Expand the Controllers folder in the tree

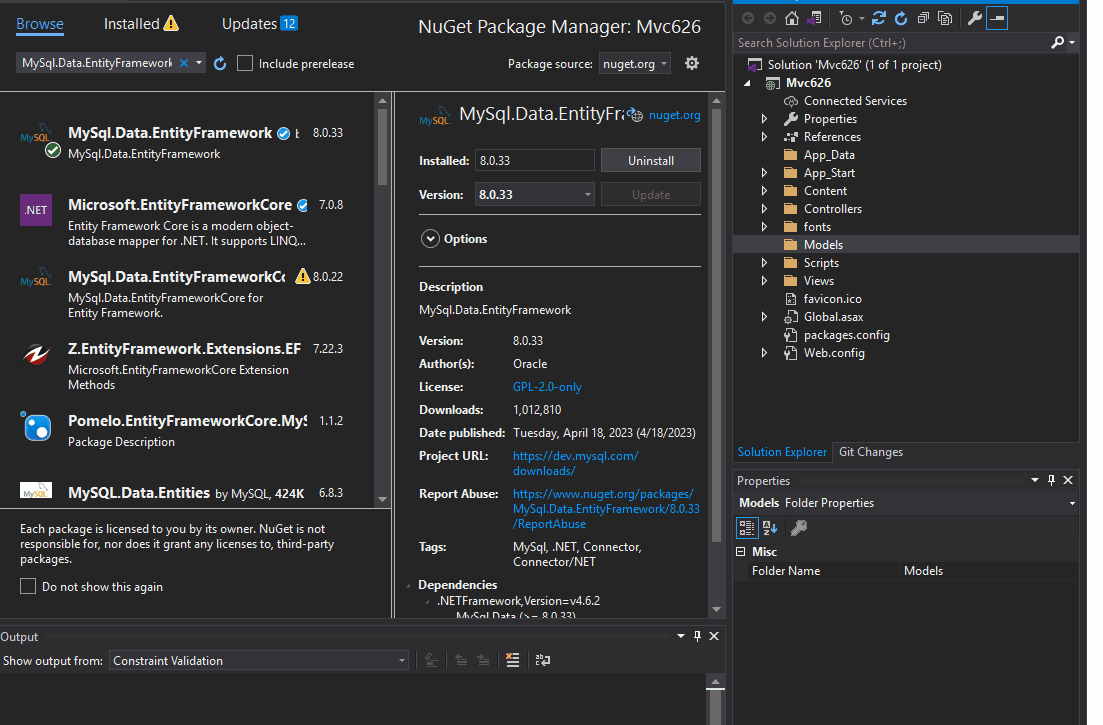(x=765, y=209)
